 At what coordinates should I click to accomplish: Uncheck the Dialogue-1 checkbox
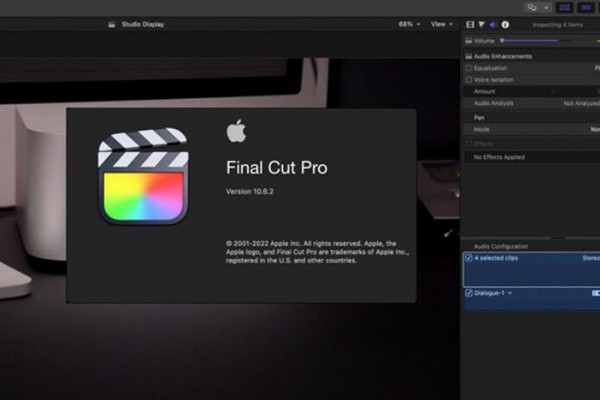coord(469,293)
